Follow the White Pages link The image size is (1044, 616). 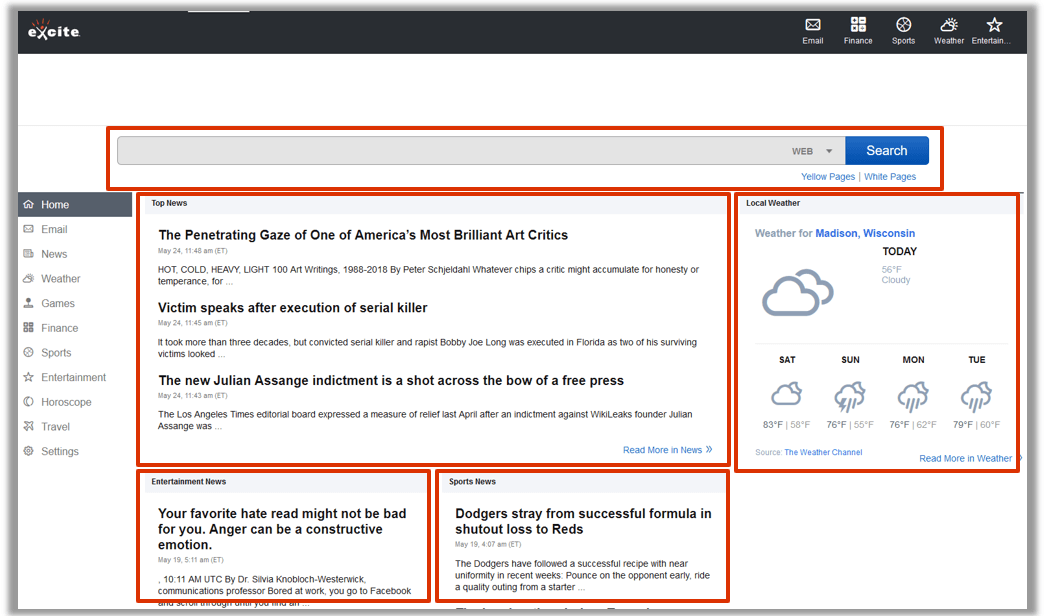tap(889, 177)
